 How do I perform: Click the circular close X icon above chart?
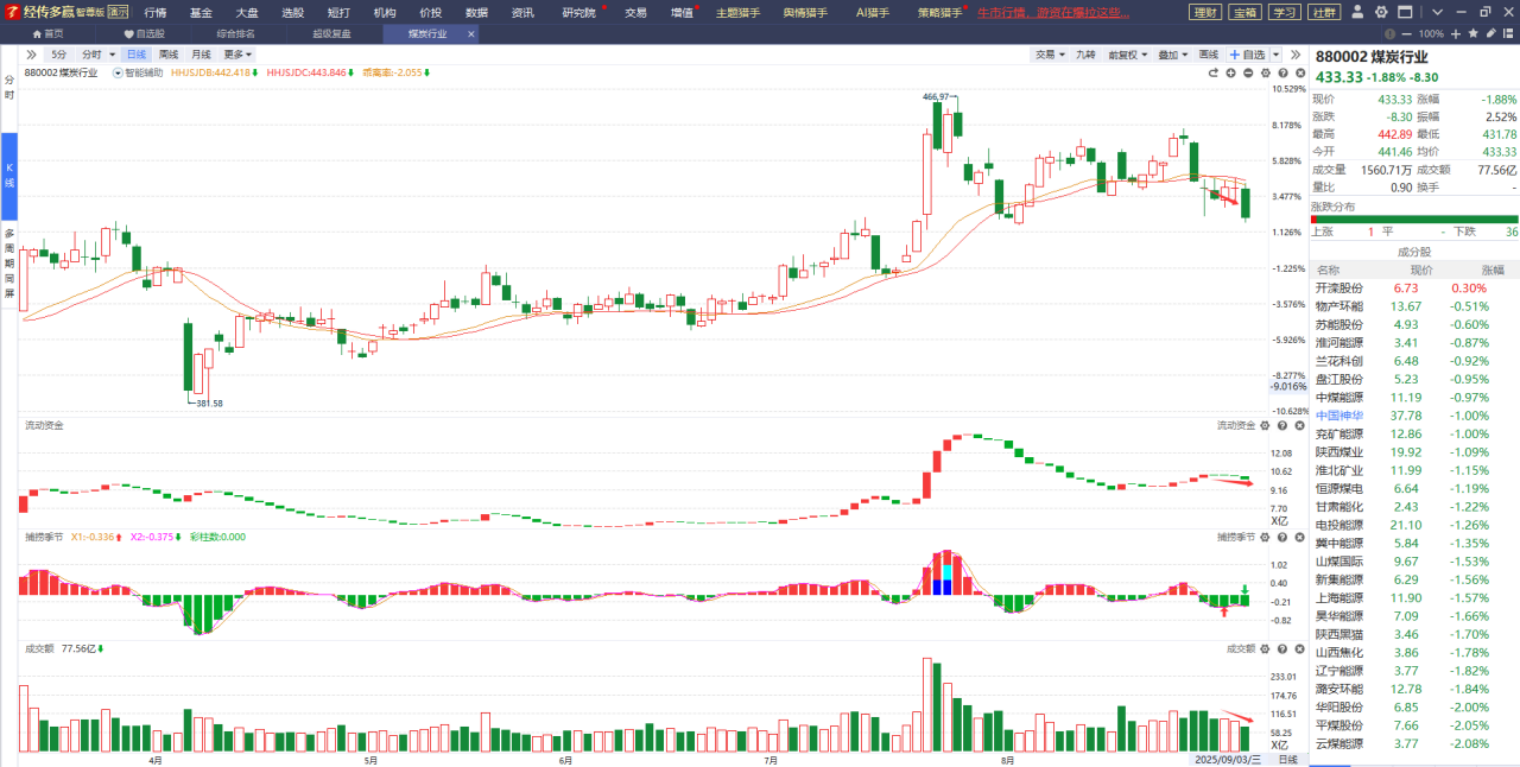click(1300, 73)
